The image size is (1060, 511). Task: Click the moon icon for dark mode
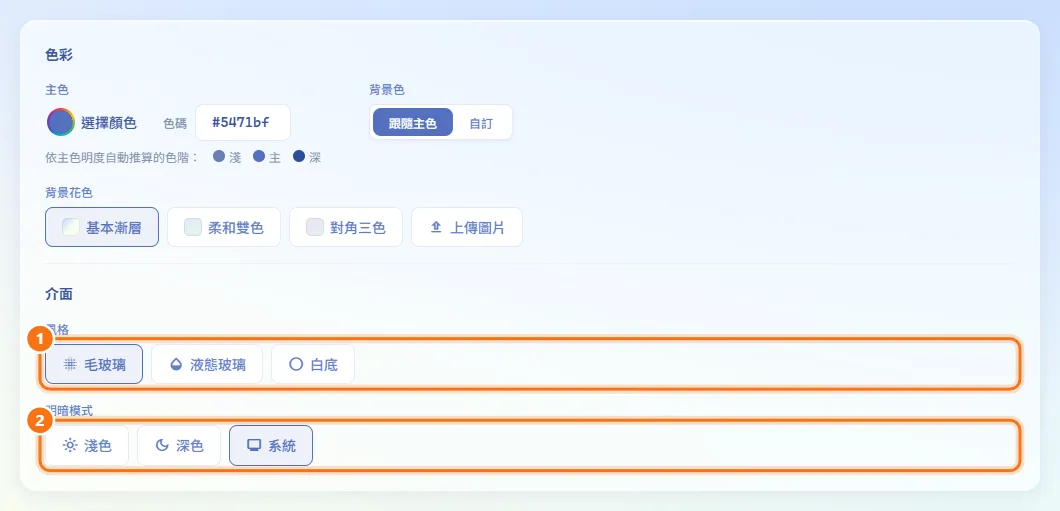click(x=162, y=445)
